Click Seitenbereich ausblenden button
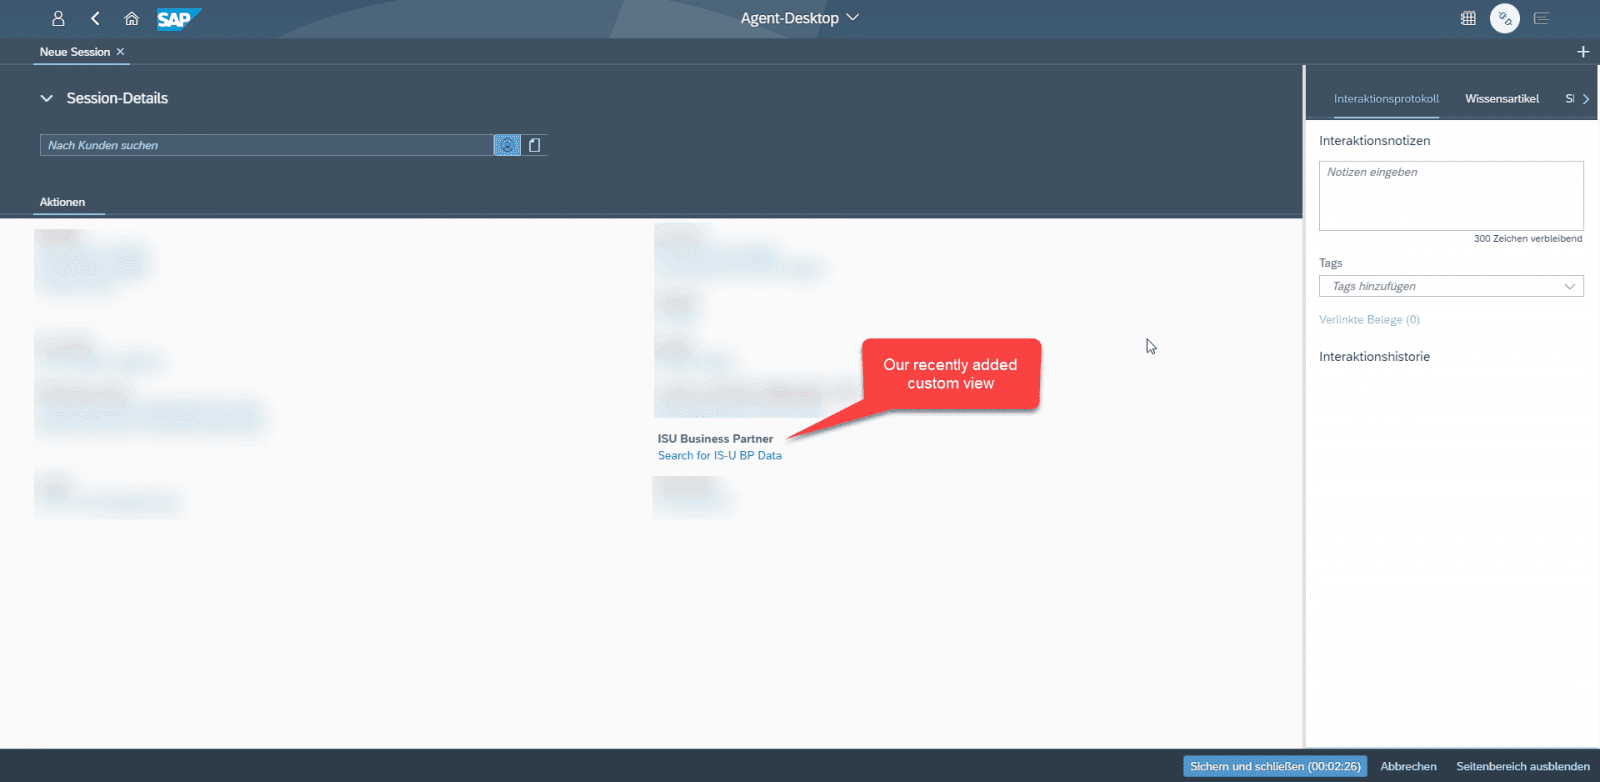Viewport: 1600px width, 782px height. click(x=1523, y=766)
